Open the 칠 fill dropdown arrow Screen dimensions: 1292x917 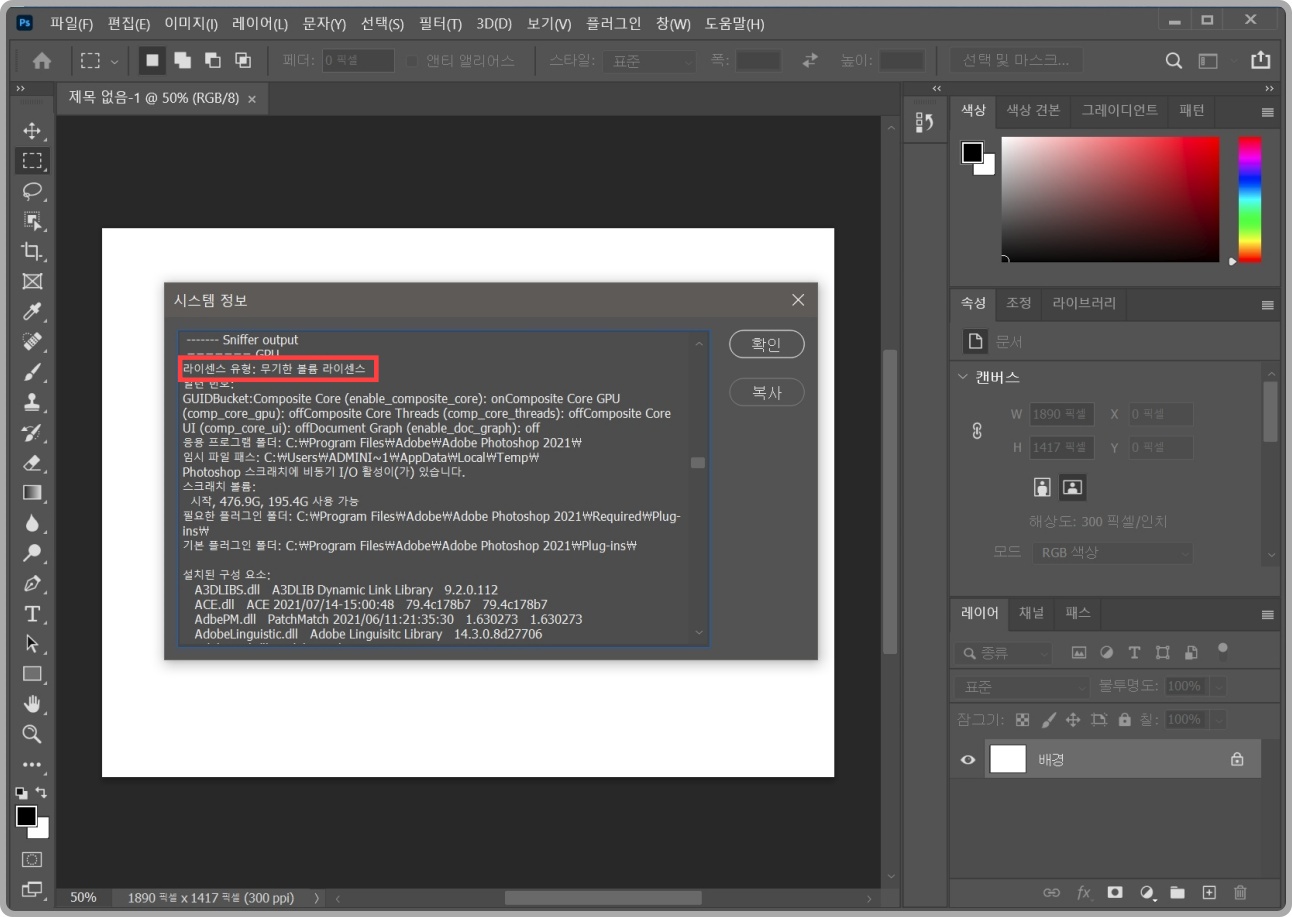click(1218, 719)
